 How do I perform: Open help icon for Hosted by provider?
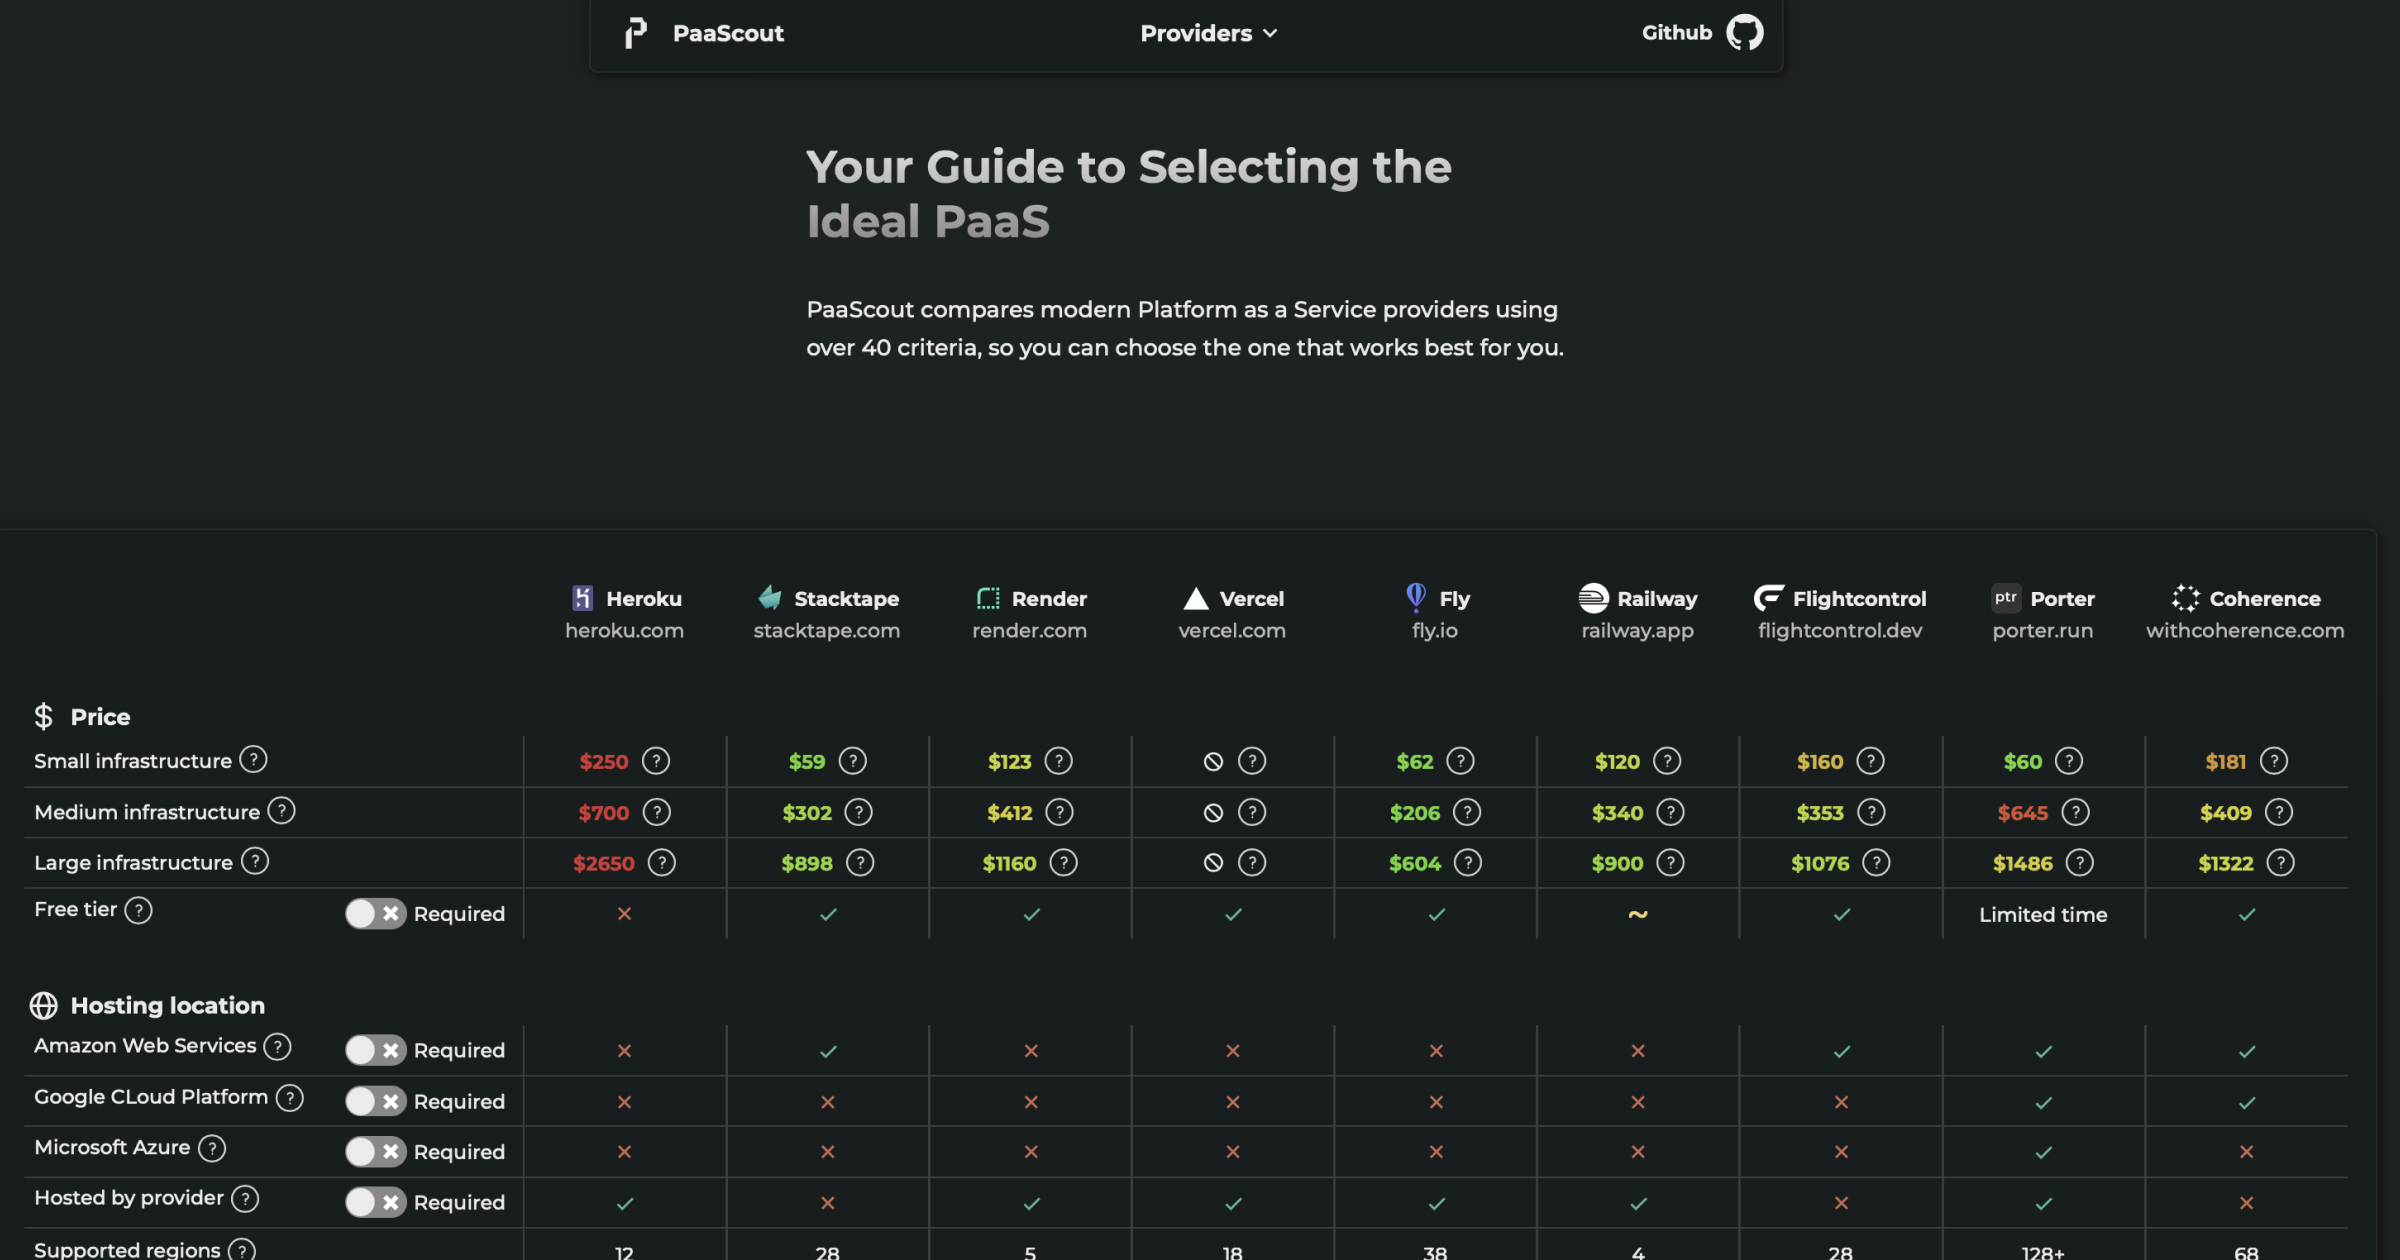point(245,1198)
